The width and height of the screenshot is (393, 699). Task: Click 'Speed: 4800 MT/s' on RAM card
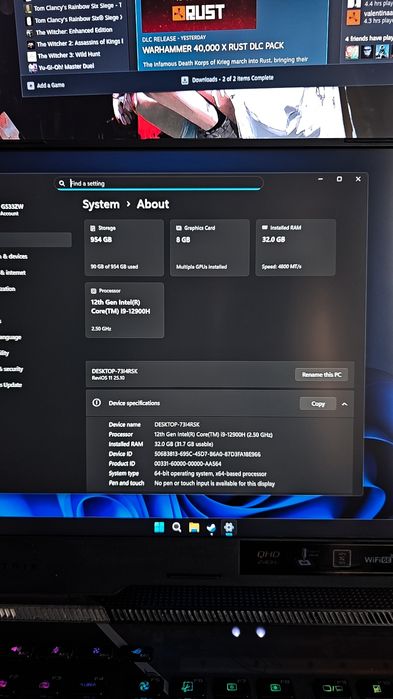[282, 266]
